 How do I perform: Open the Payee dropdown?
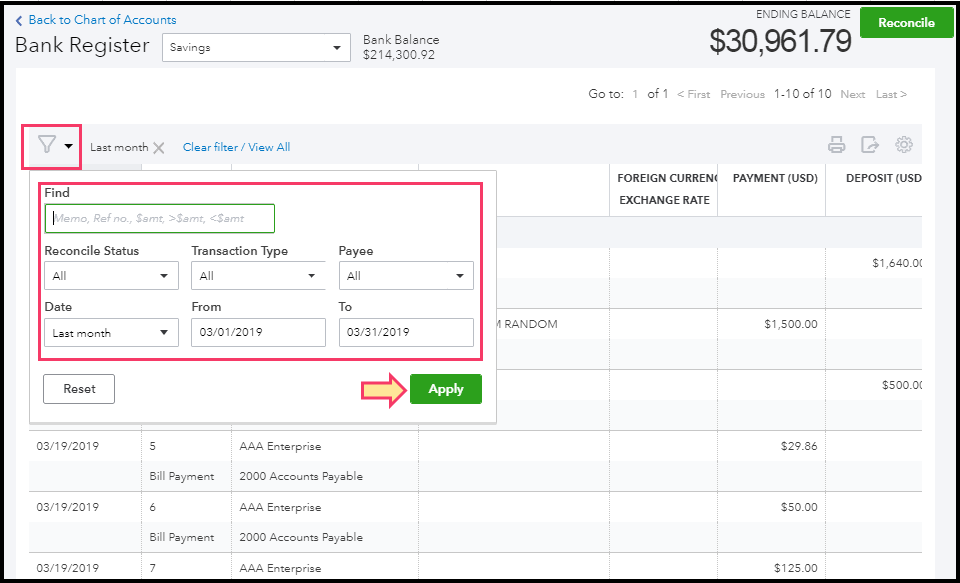pyautogui.click(x=405, y=275)
